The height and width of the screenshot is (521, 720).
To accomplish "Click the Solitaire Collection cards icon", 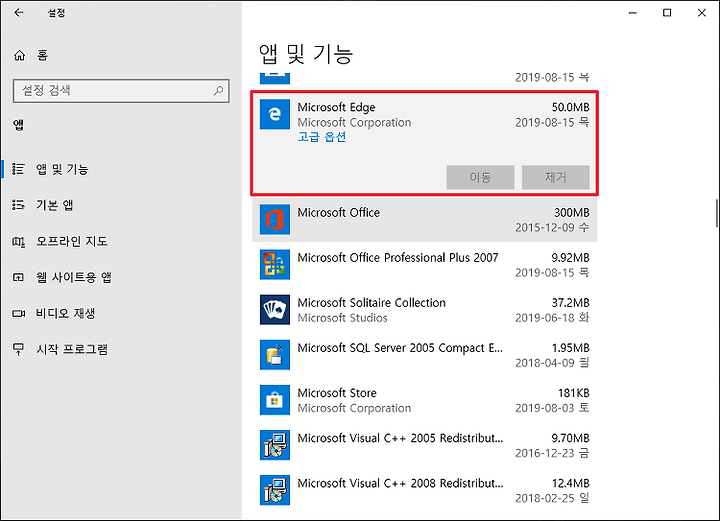I will 275,309.
